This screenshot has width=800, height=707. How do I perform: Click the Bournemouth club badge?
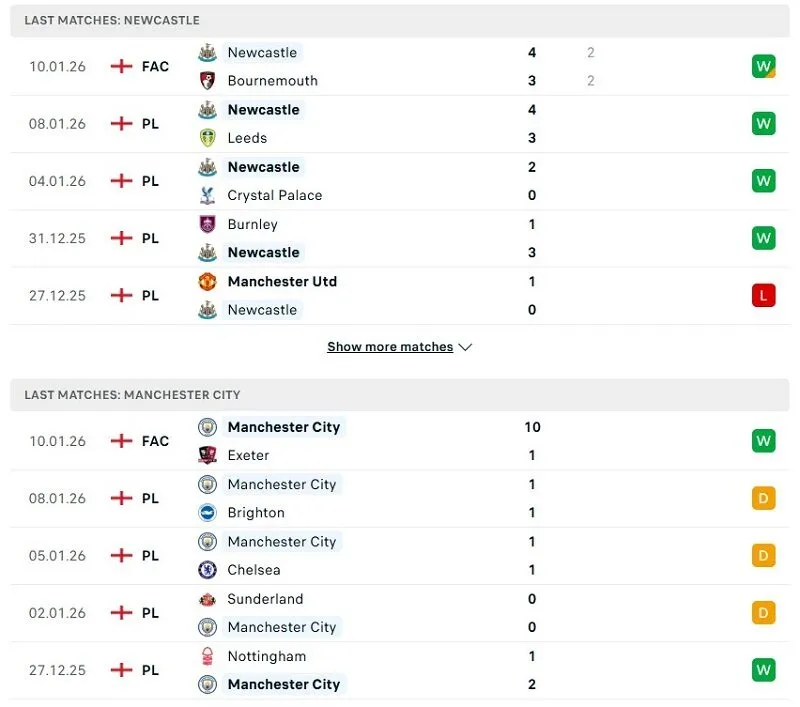coord(207,81)
